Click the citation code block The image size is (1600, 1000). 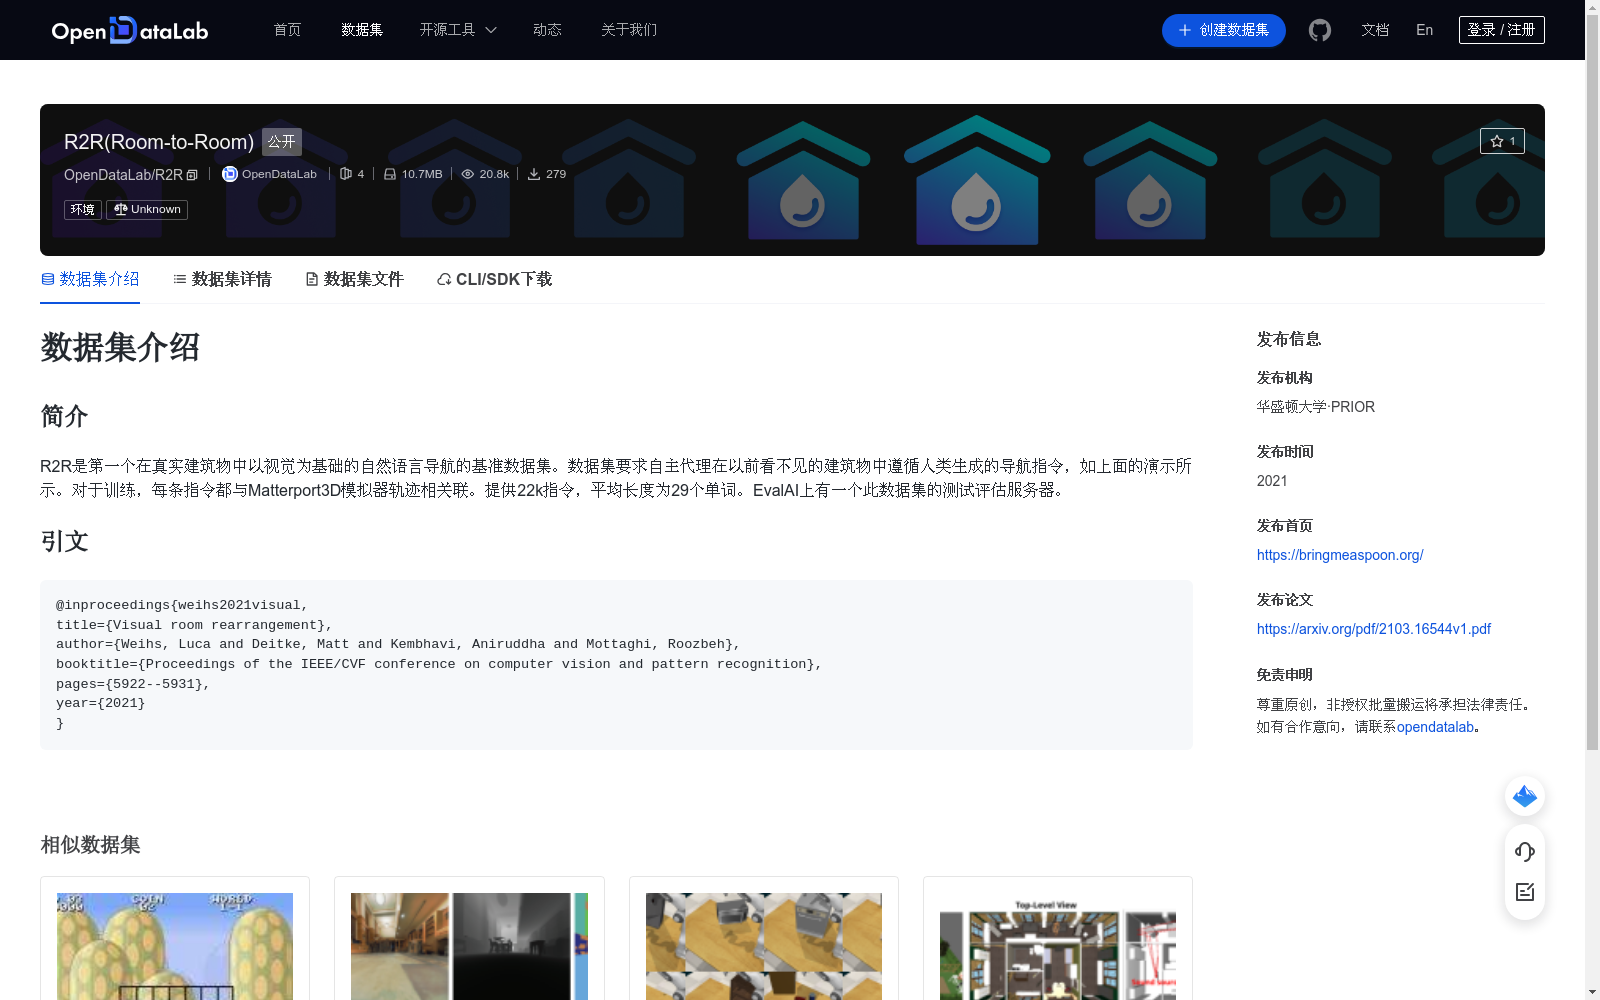click(x=616, y=665)
